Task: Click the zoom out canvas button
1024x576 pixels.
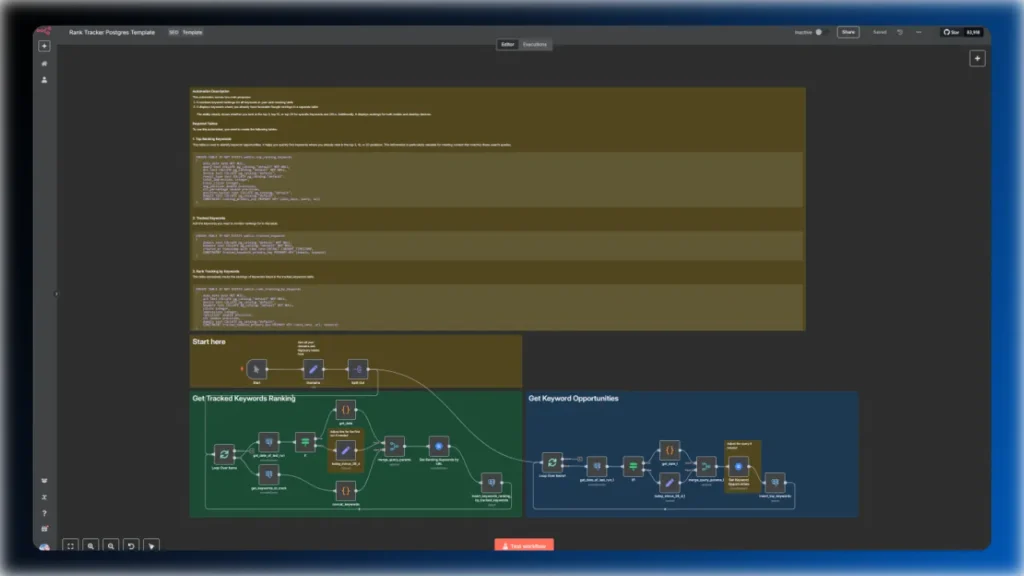Action: pyautogui.click(x=111, y=546)
